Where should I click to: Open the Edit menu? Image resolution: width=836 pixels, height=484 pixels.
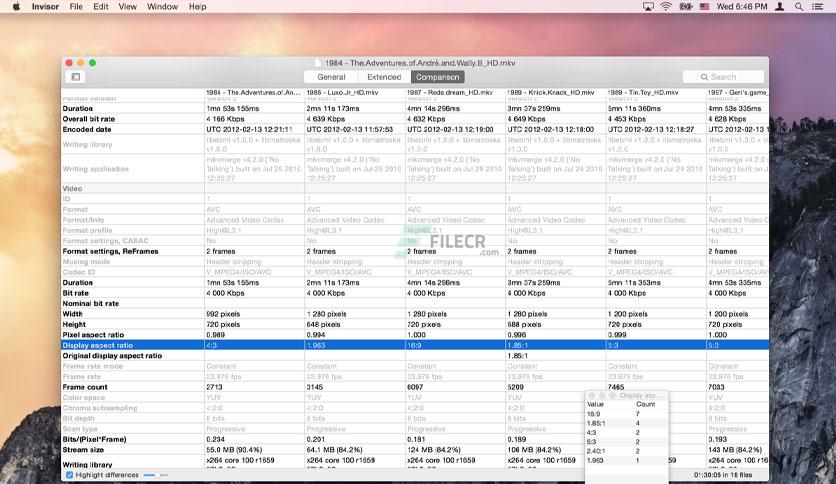click(101, 6)
